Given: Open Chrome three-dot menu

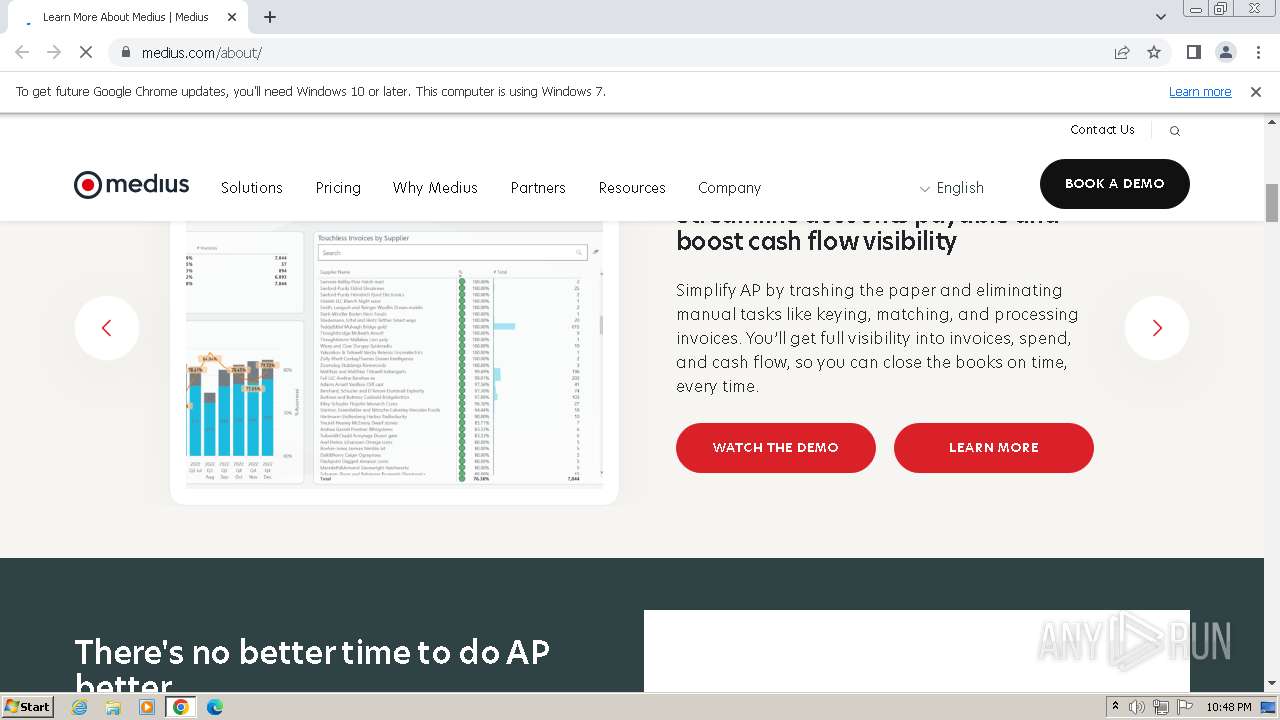Looking at the screenshot, I should click(x=1258, y=52).
